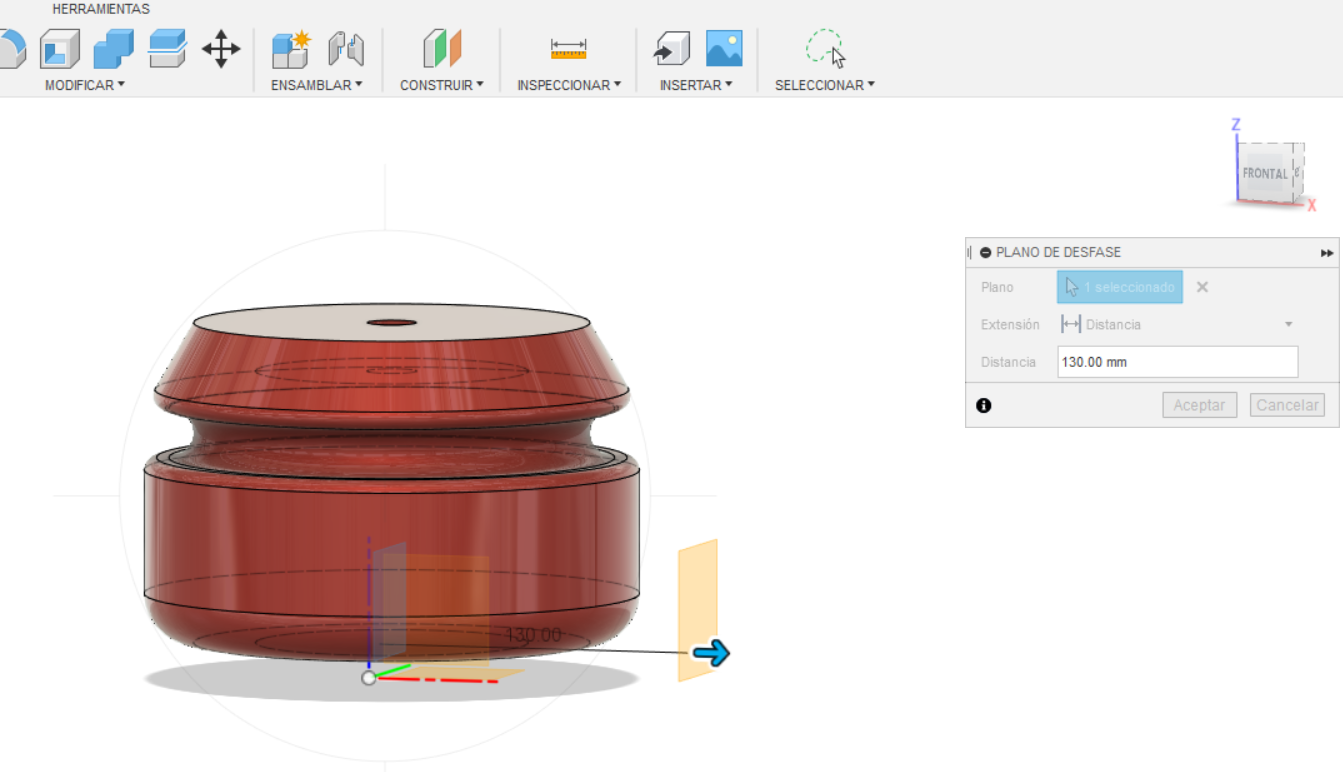Image resolution: width=1343 pixels, height=772 pixels.
Task: Click the 130.00 dimension label in viewport
Action: click(x=534, y=635)
